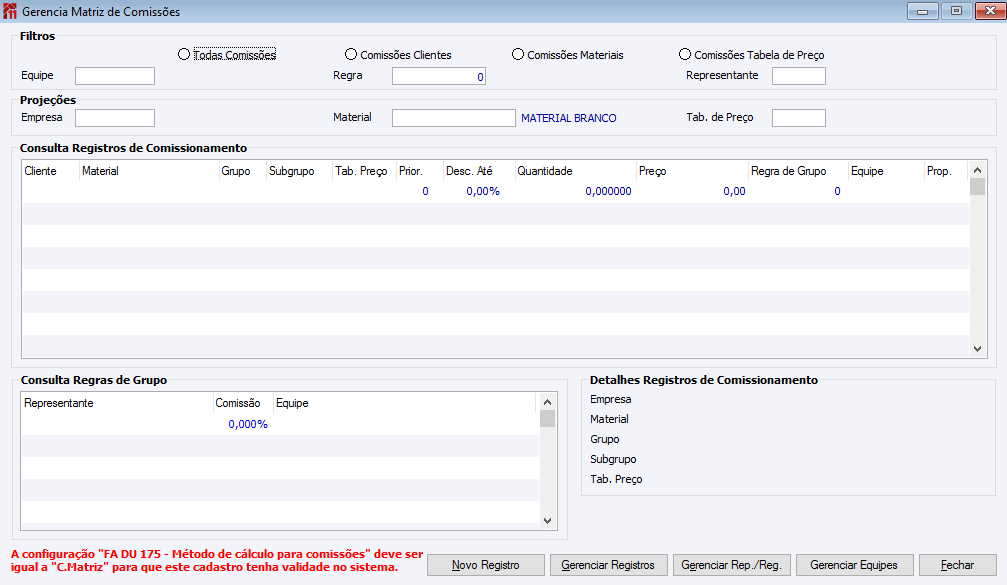Click the application icon in title bar
The height and width of the screenshot is (585, 1007).
coord(11,12)
